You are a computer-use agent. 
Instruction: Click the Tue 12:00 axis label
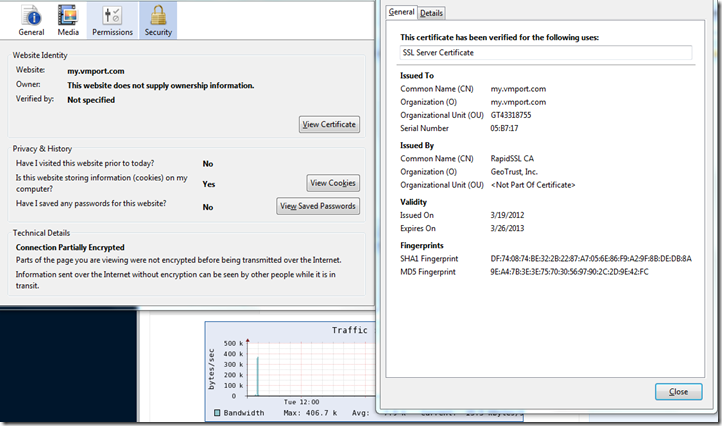click(301, 402)
